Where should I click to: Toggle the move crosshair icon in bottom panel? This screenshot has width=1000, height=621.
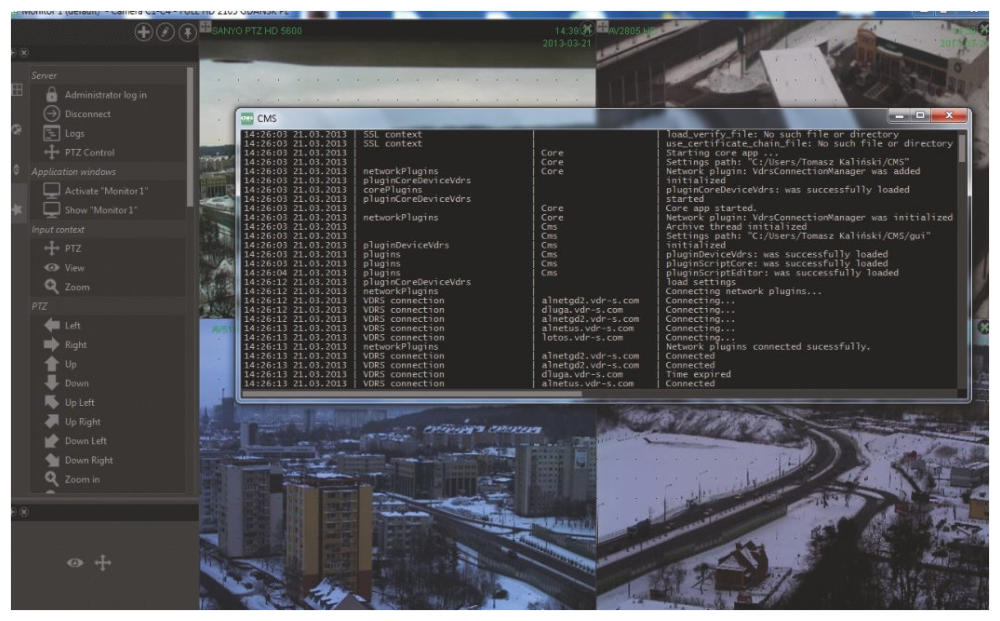point(102,564)
